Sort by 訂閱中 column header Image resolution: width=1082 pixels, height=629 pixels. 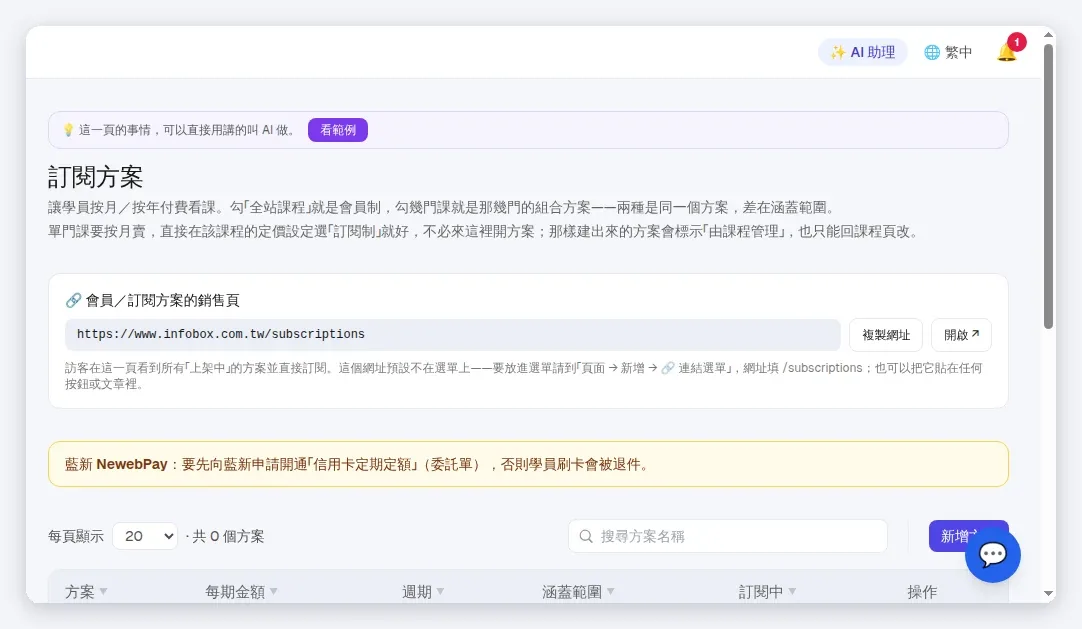click(x=767, y=592)
